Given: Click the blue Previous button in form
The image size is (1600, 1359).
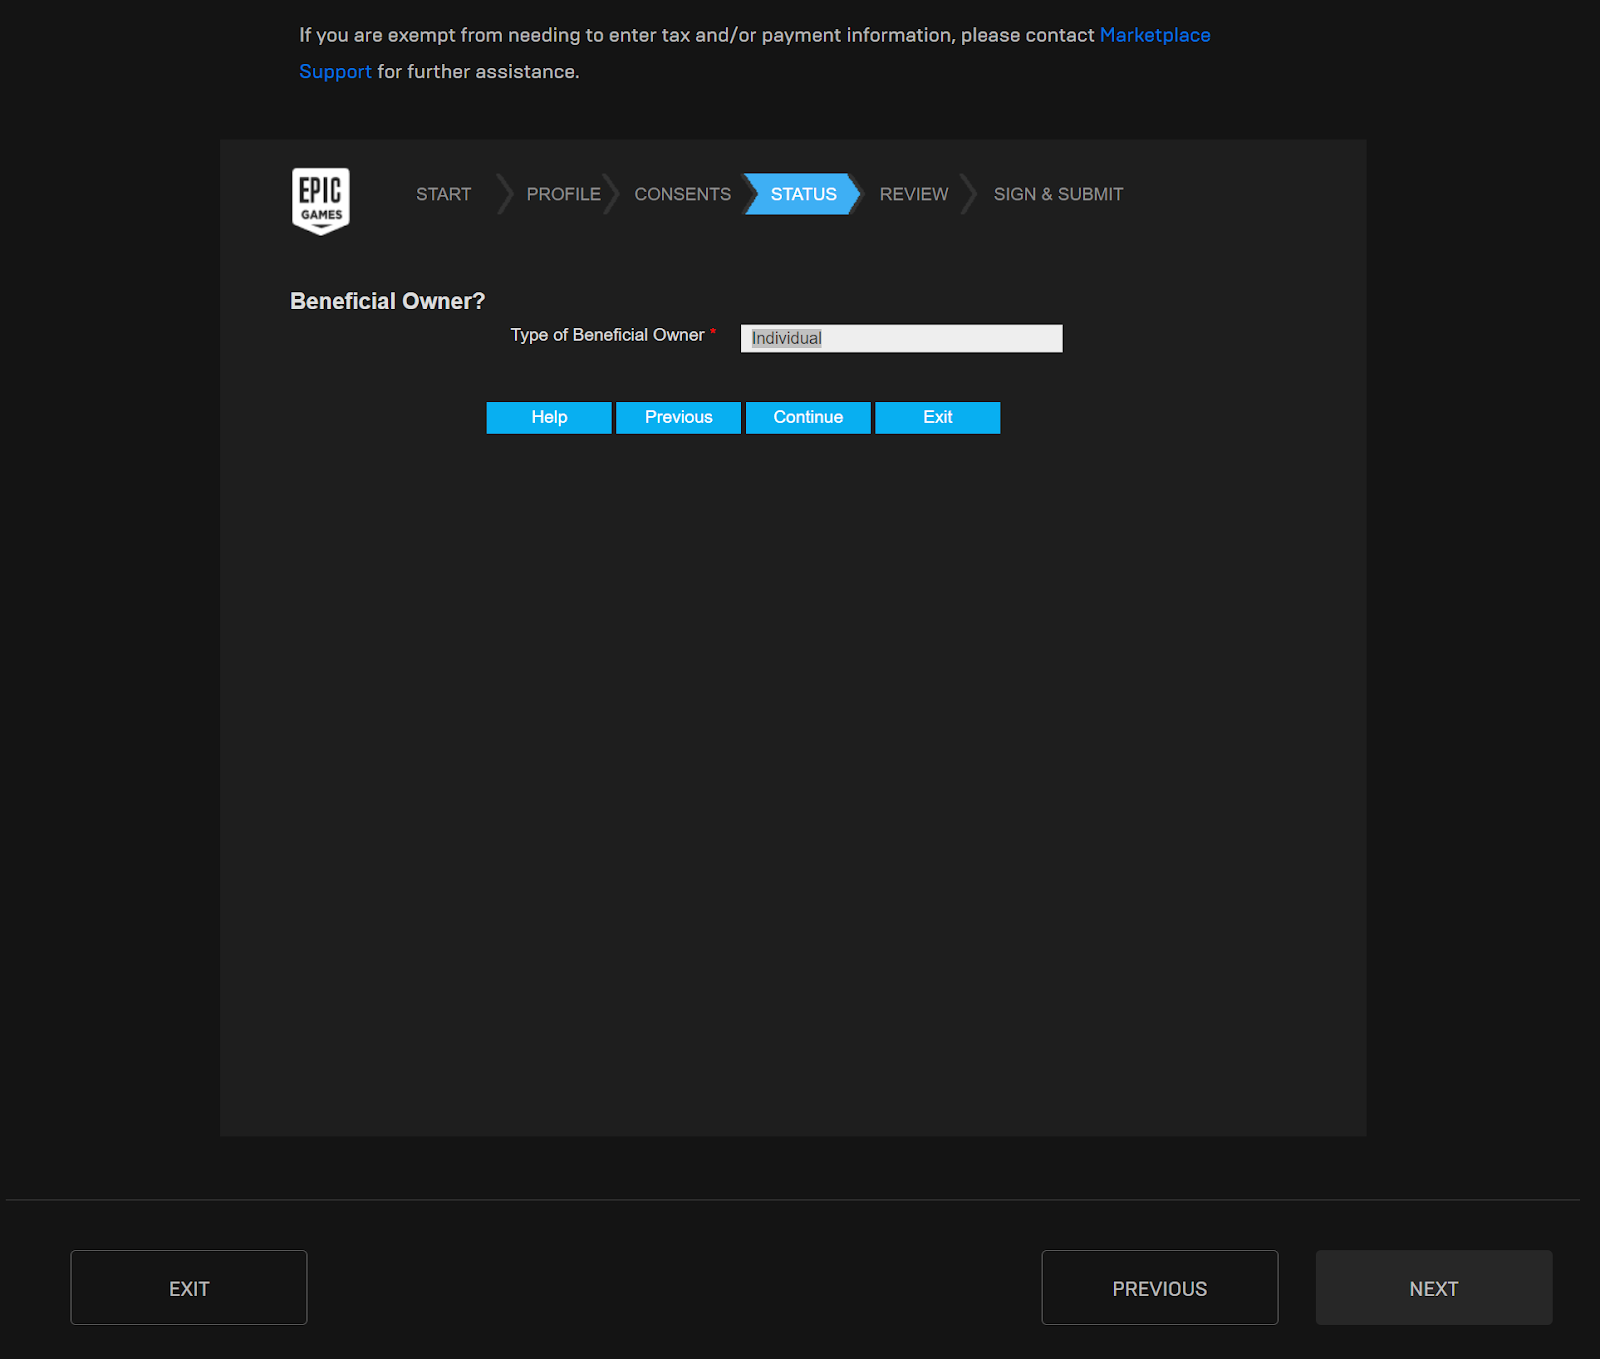Looking at the screenshot, I should click(679, 417).
